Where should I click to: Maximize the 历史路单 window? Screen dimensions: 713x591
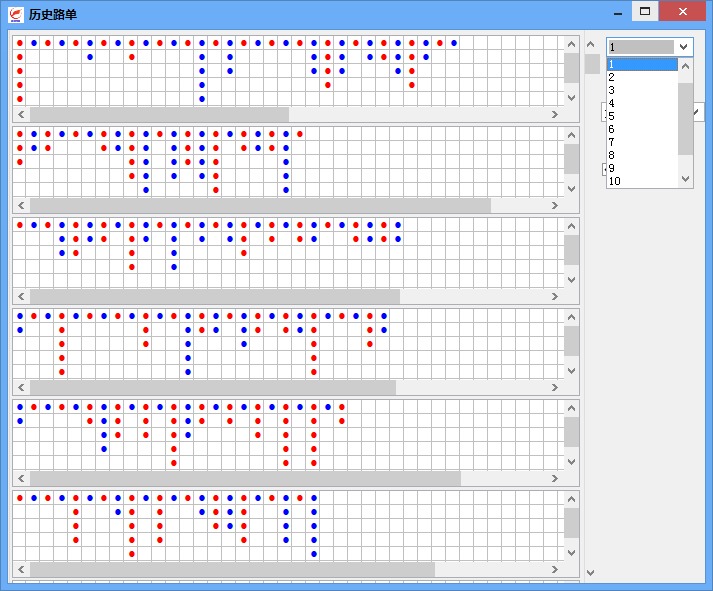645,12
